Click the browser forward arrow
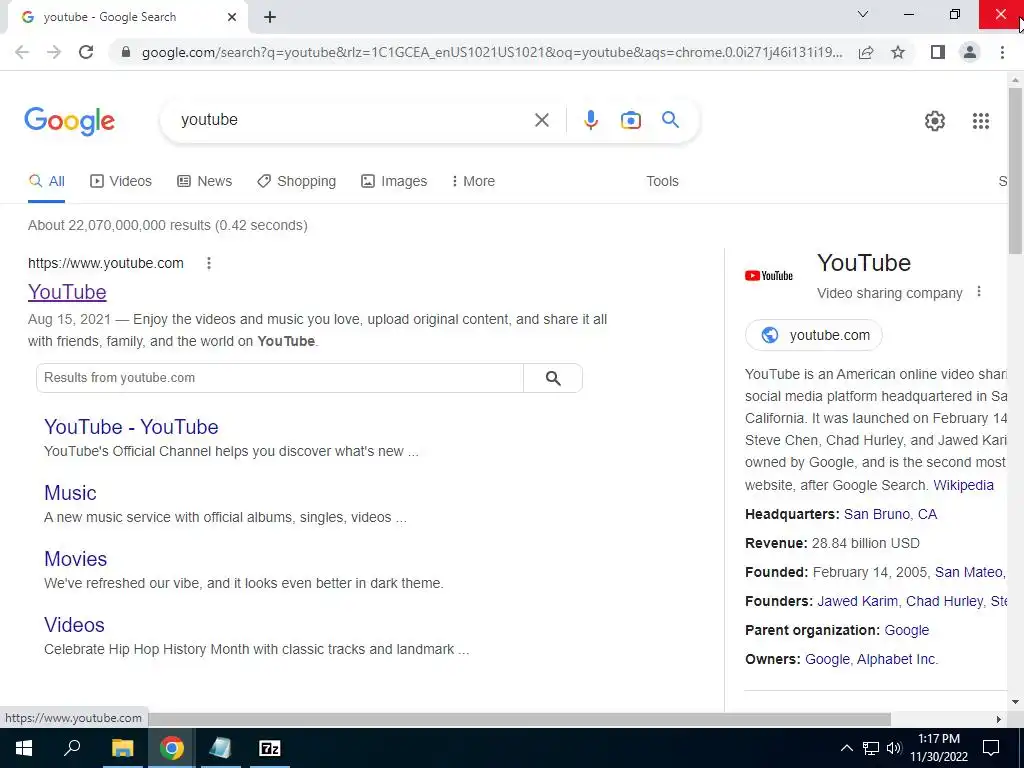The image size is (1024, 768). point(54,52)
